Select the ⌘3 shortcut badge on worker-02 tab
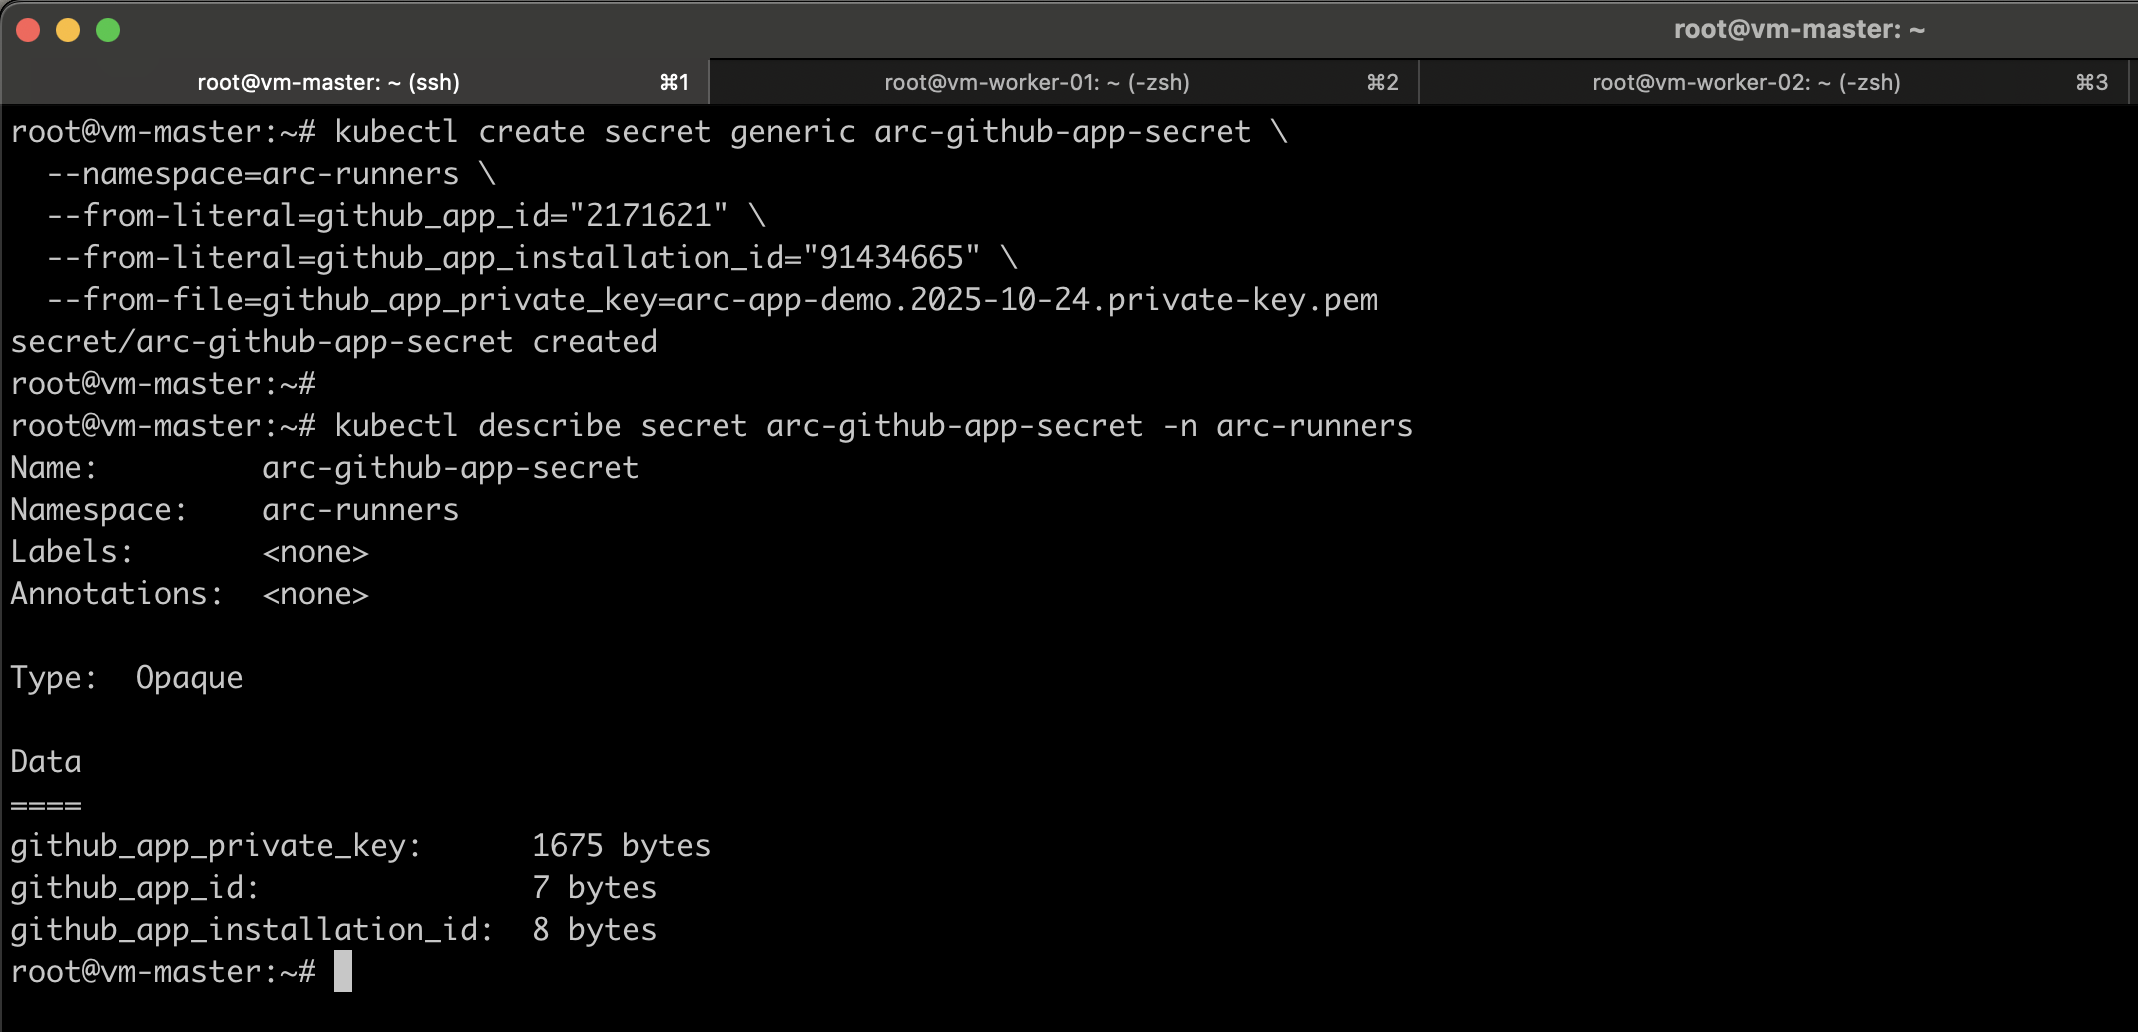Viewport: 2138px width, 1032px height. click(2090, 82)
